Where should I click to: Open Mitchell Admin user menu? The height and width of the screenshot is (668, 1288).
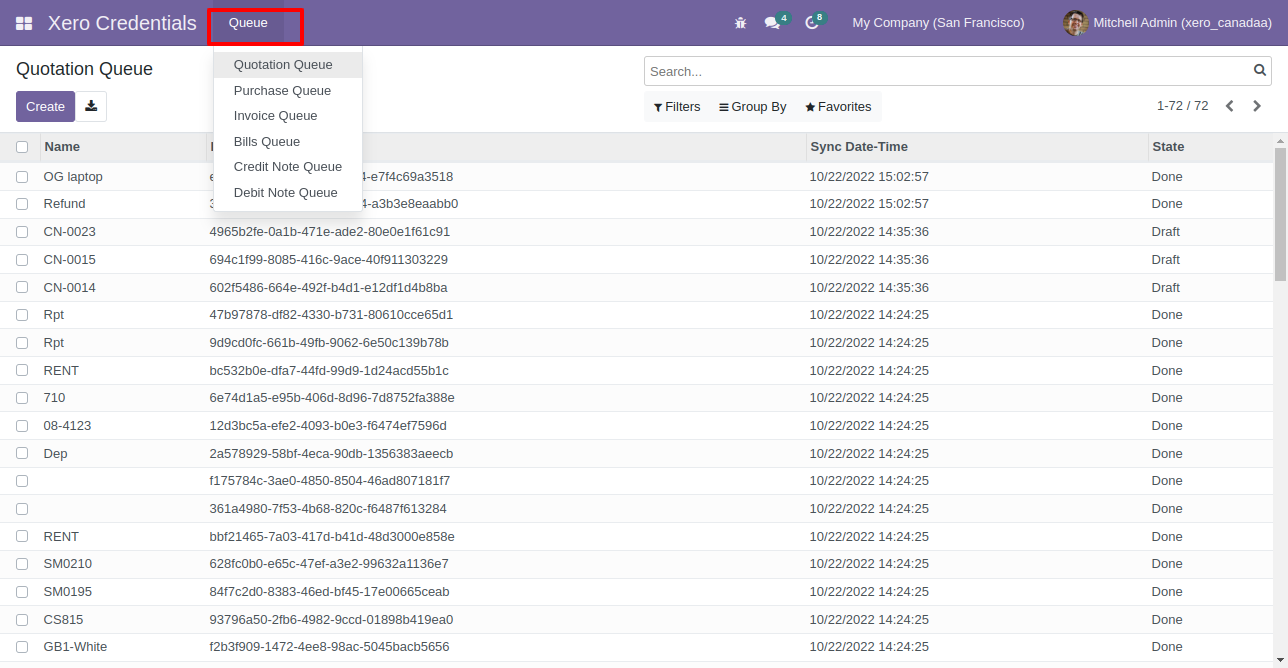pyautogui.click(x=1167, y=23)
